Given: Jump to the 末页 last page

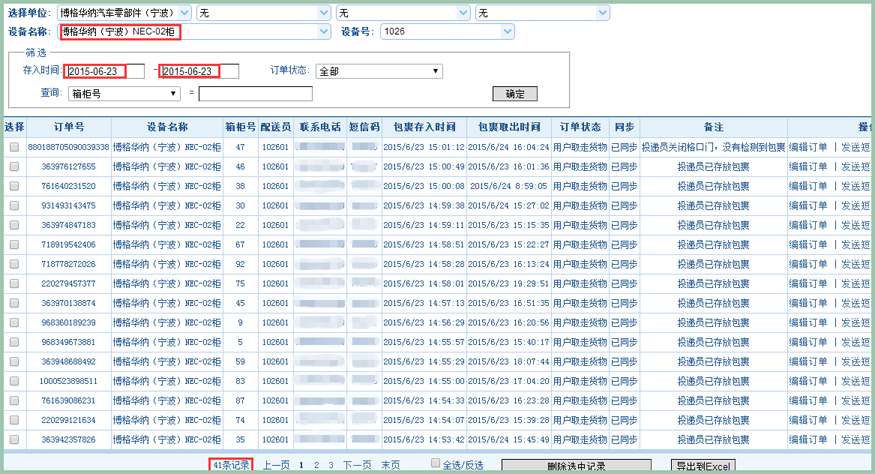Looking at the screenshot, I should click(x=390, y=465).
